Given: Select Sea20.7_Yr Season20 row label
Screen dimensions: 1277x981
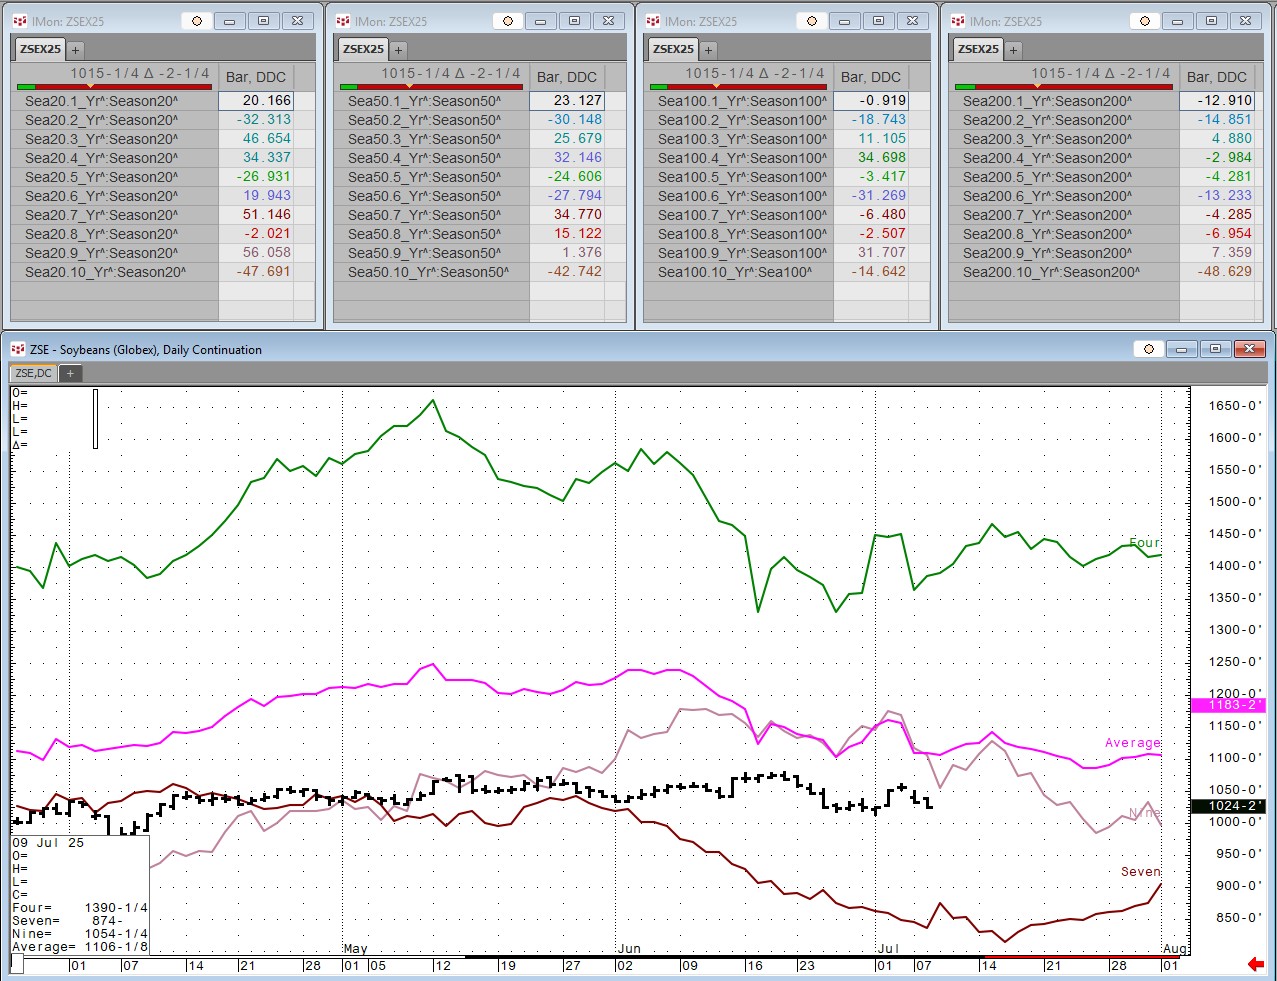Looking at the screenshot, I should pyautogui.click(x=105, y=215).
